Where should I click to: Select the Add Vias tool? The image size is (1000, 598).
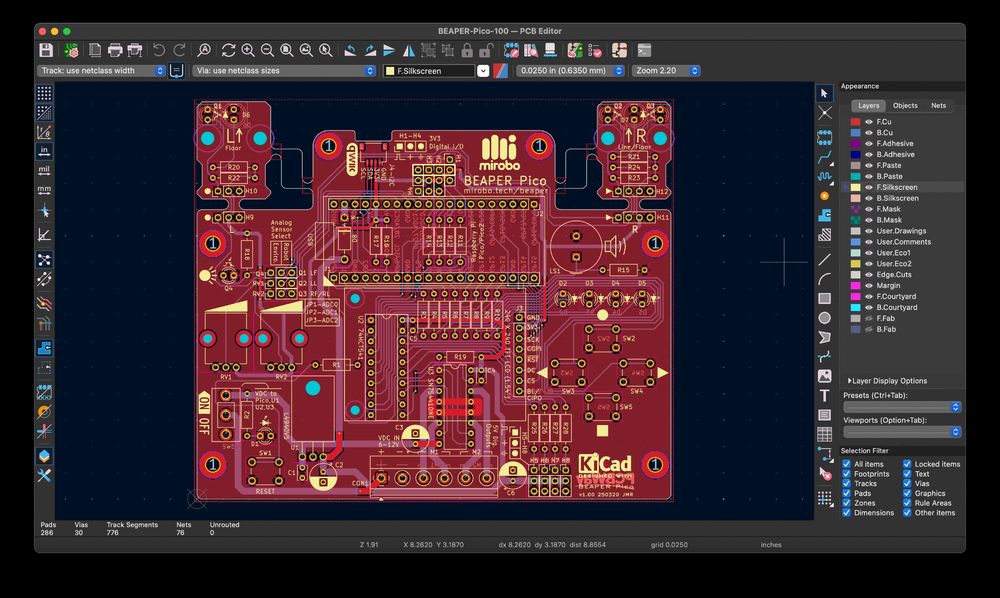[825, 196]
